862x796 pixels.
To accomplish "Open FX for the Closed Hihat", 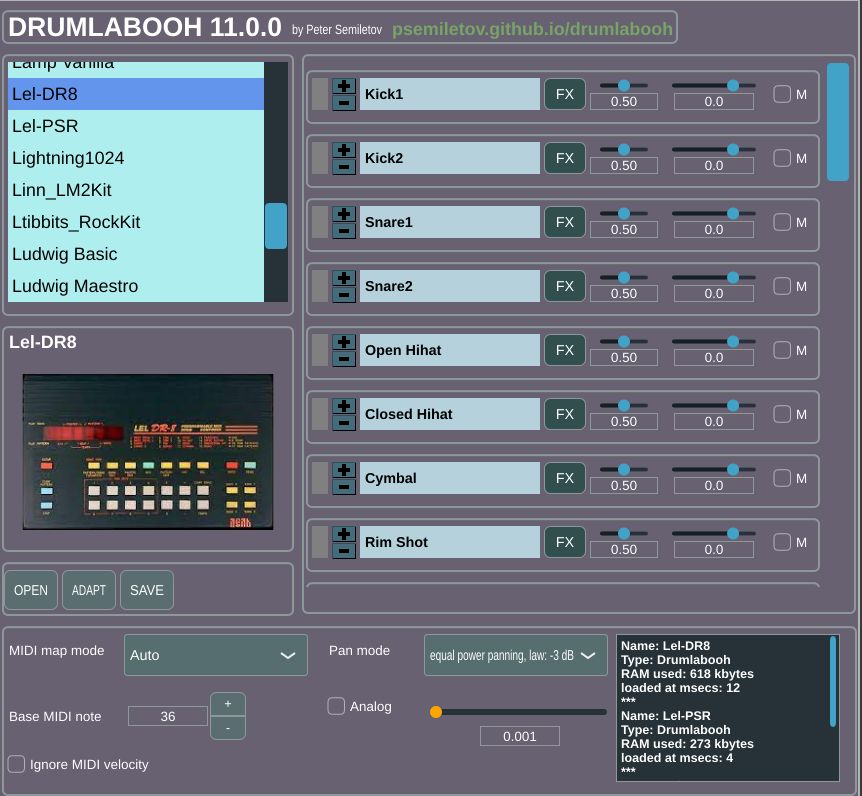I will 565,414.
